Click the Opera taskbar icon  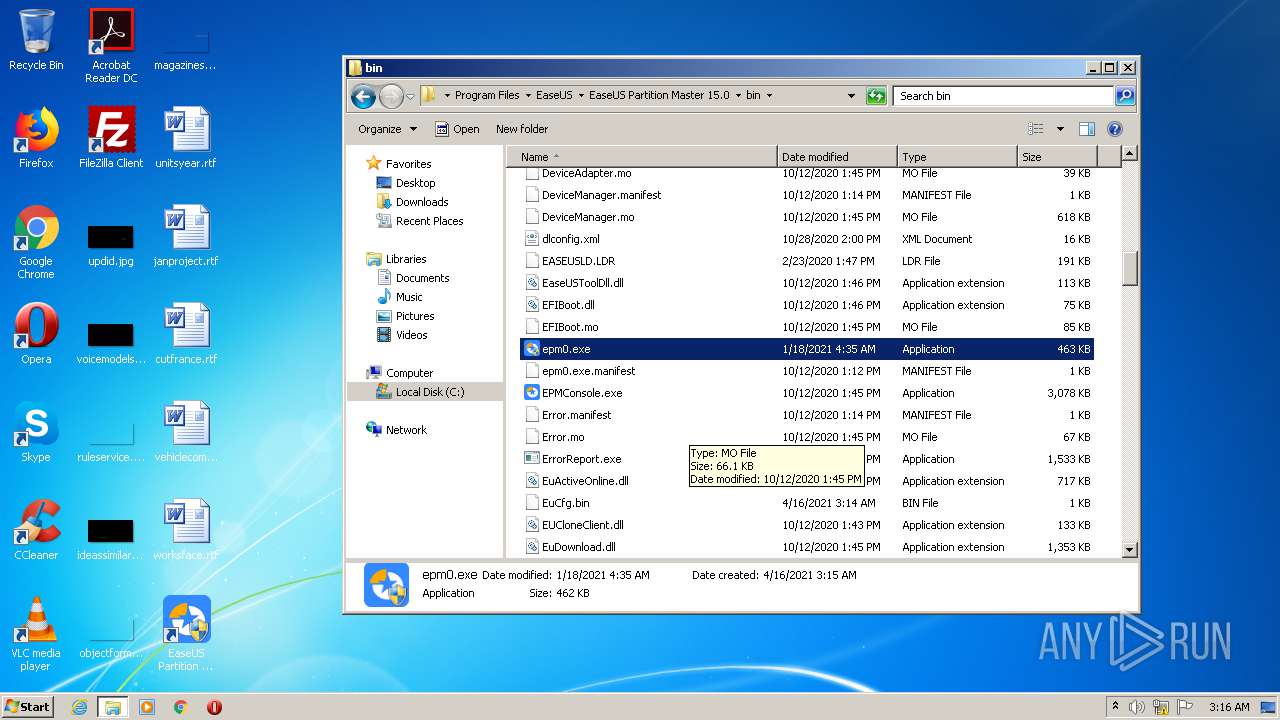click(x=214, y=707)
